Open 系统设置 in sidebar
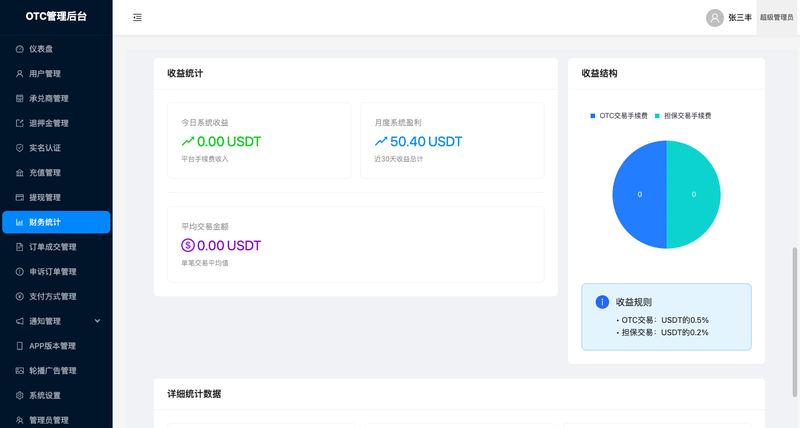Screen dimensions: 800x428 point(56,395)
